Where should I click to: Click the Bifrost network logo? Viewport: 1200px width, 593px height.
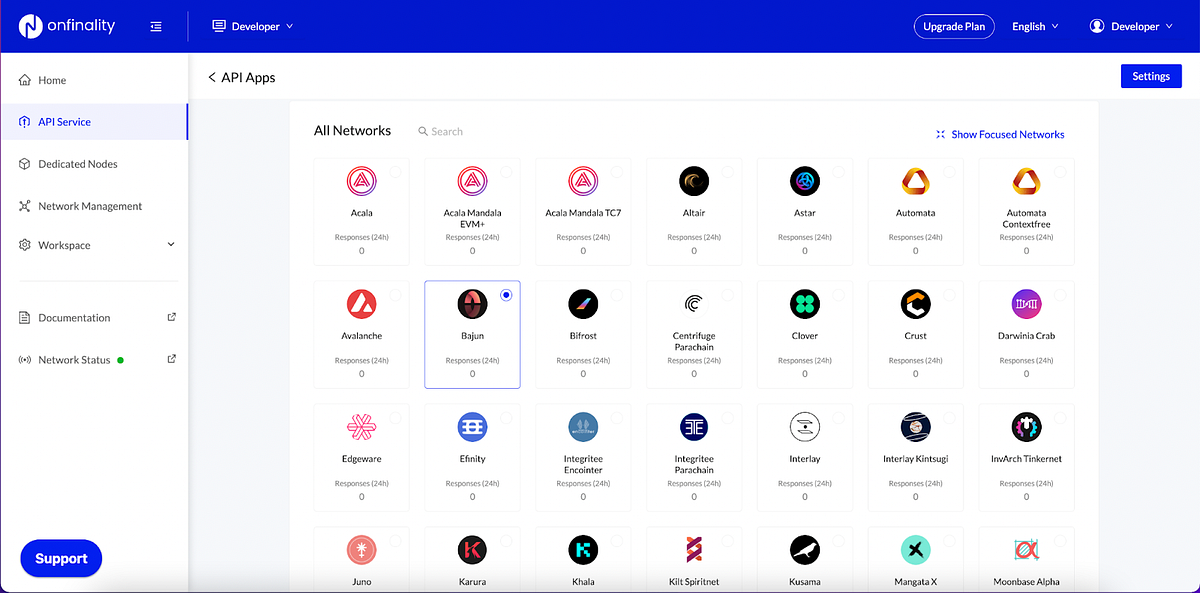tap(583, 304)
